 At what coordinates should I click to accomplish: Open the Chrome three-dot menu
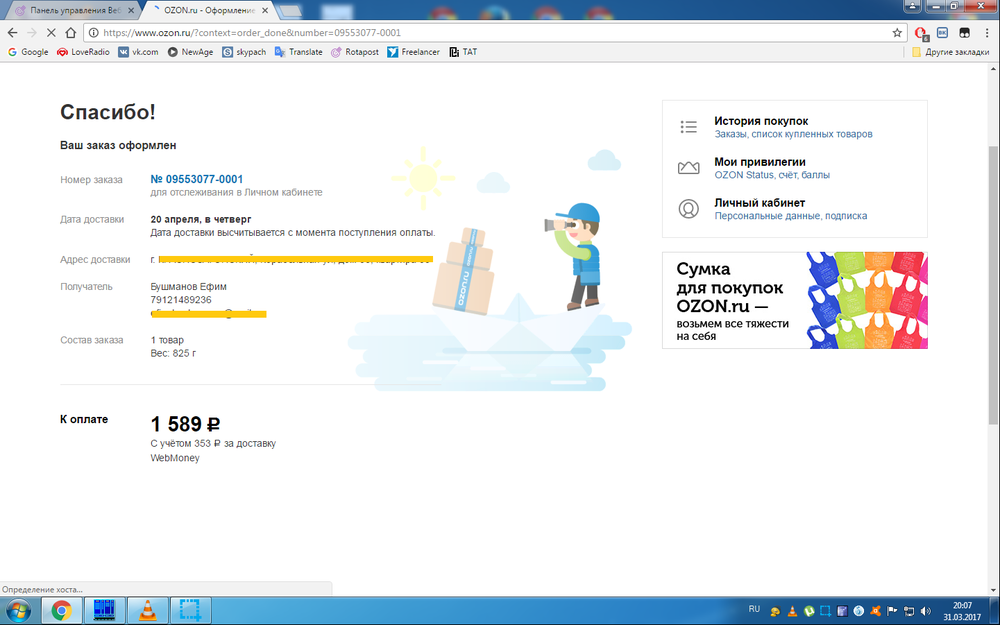tap(986, 33)
